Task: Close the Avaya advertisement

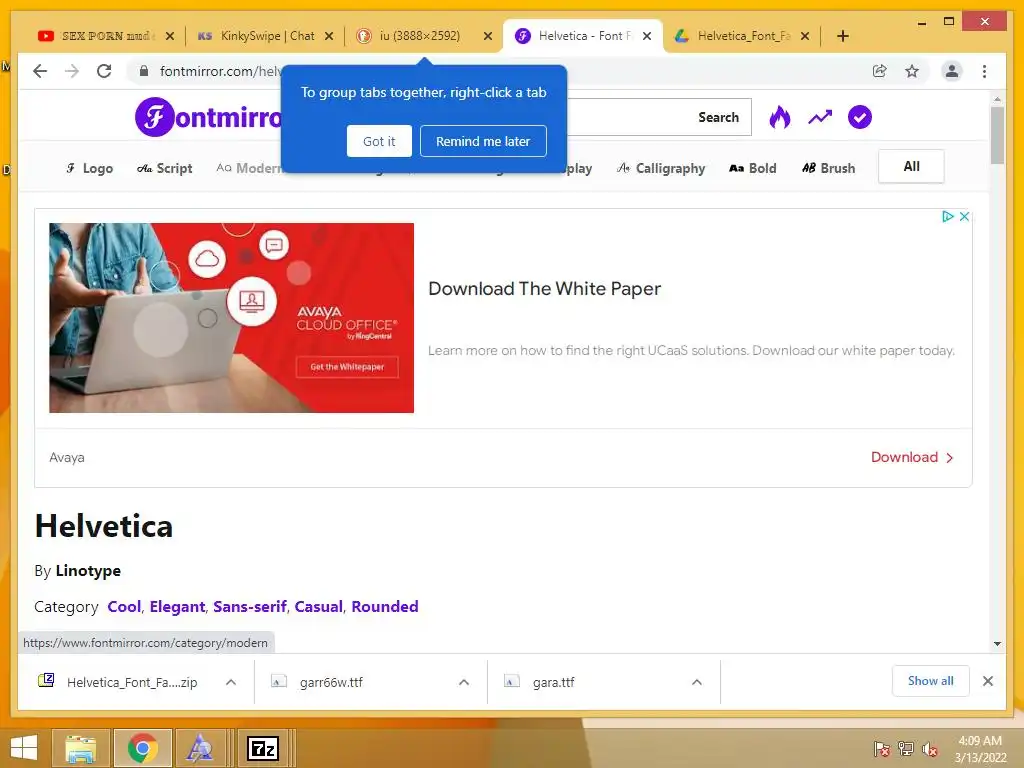Action: (x=964, y=216)
